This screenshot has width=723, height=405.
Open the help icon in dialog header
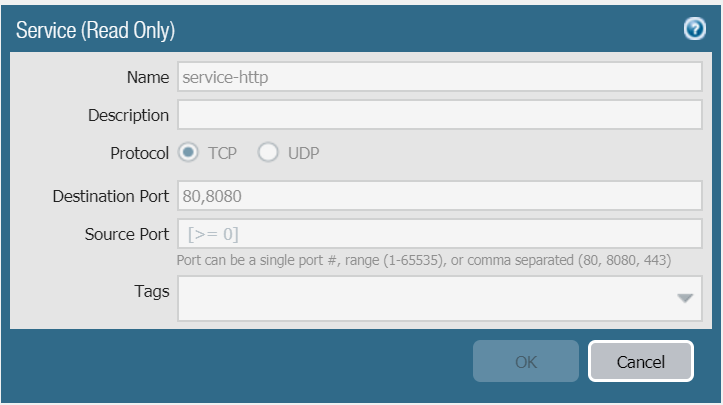[x=695, y=30]
